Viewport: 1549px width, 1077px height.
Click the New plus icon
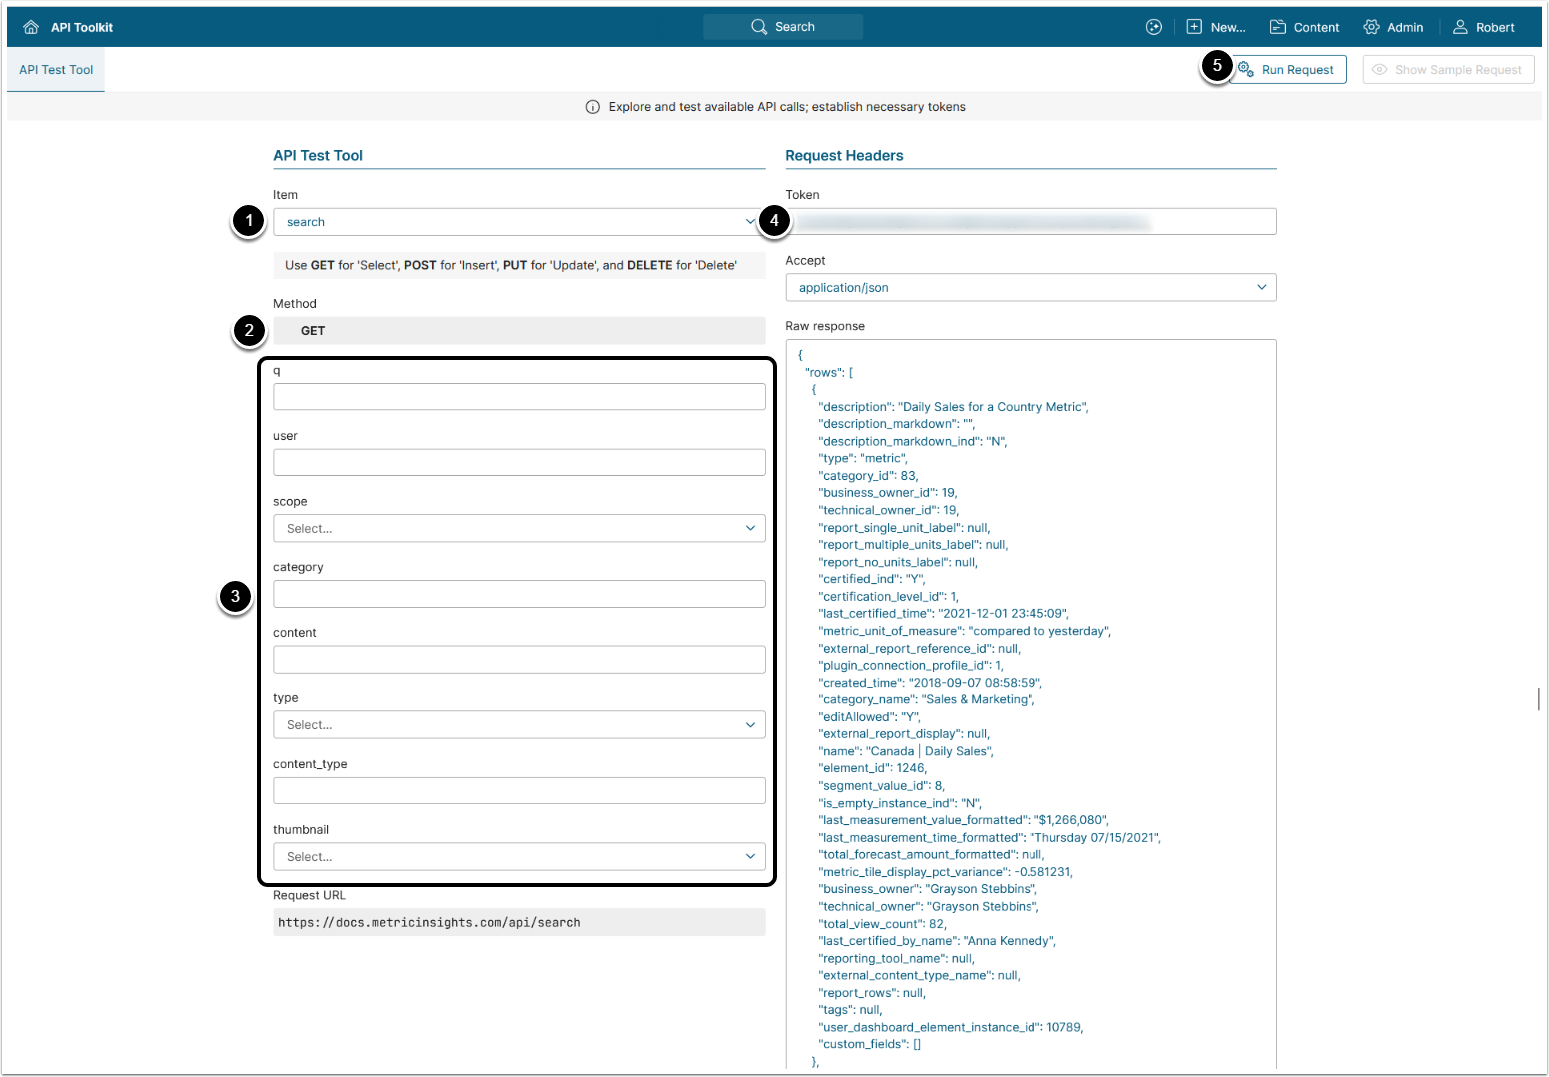[x=1194, y=27]
